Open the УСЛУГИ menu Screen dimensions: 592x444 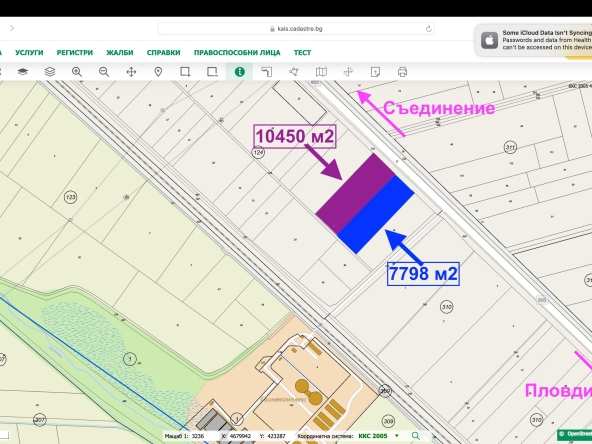[29, 52]
